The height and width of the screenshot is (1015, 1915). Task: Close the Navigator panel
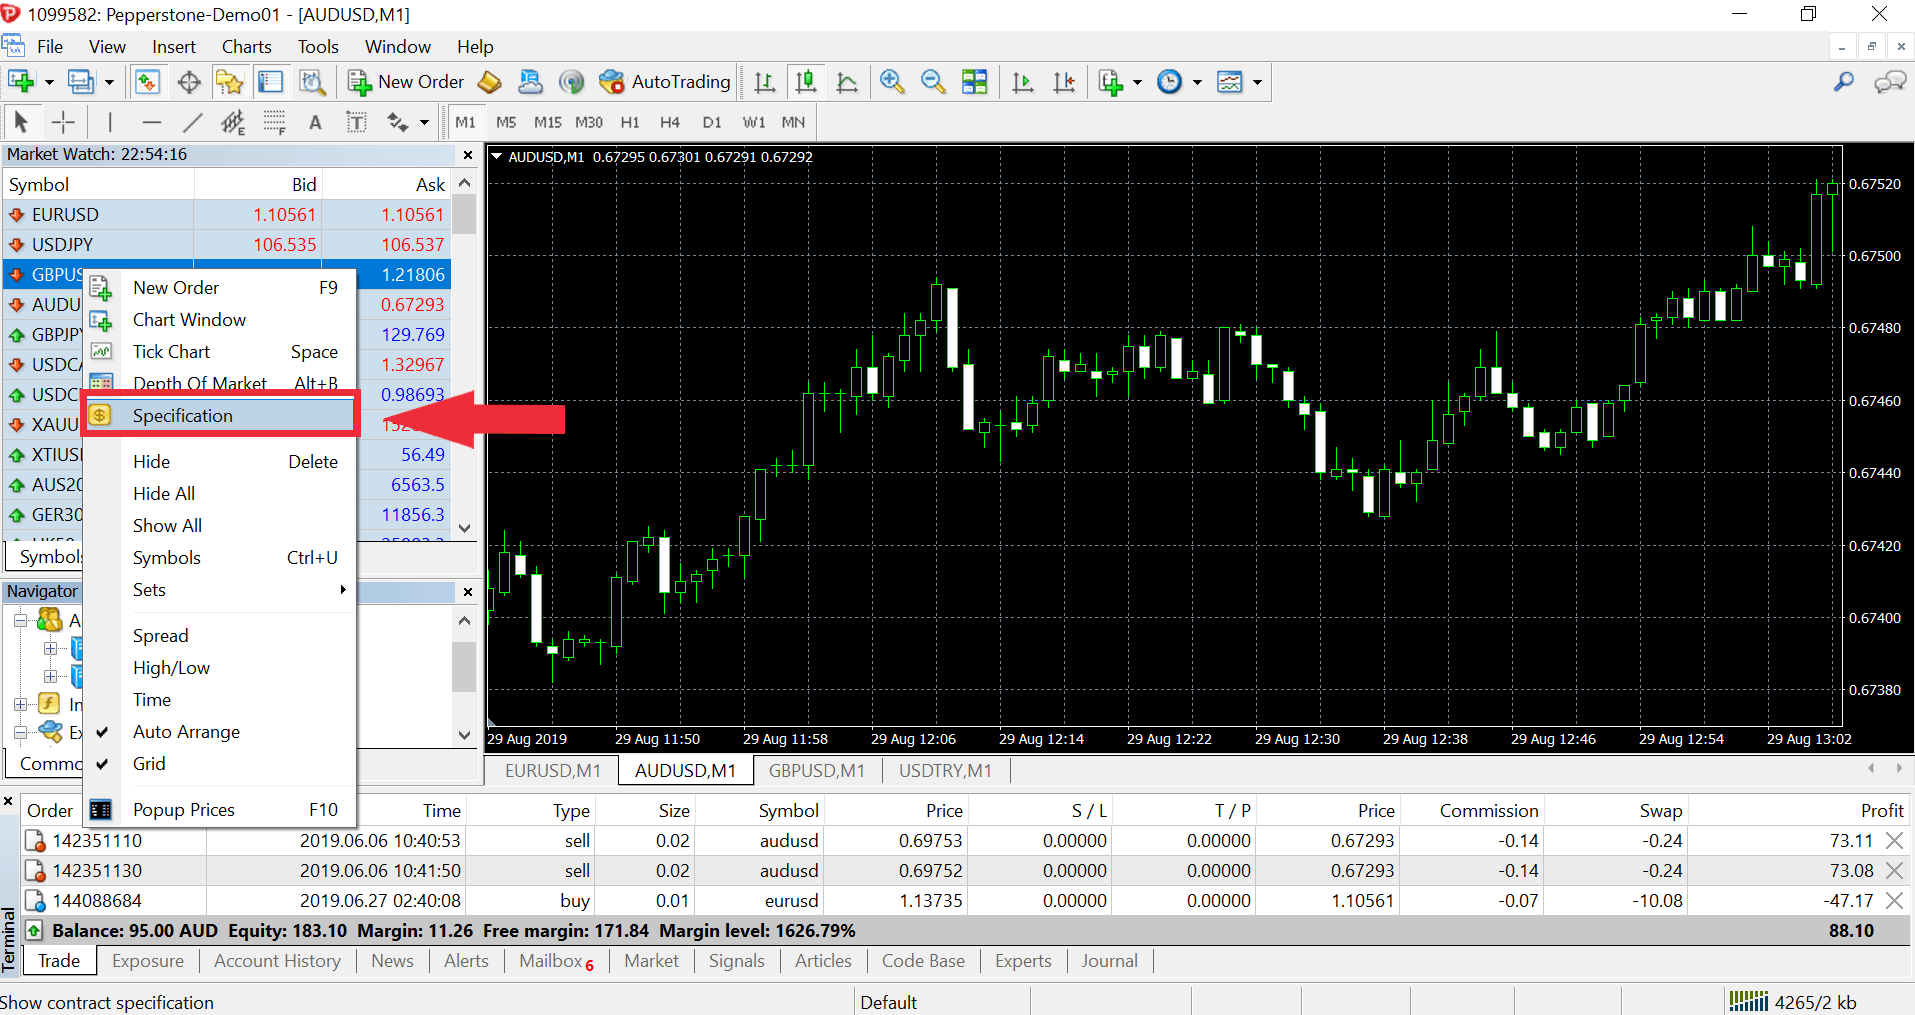click(467, 592)
